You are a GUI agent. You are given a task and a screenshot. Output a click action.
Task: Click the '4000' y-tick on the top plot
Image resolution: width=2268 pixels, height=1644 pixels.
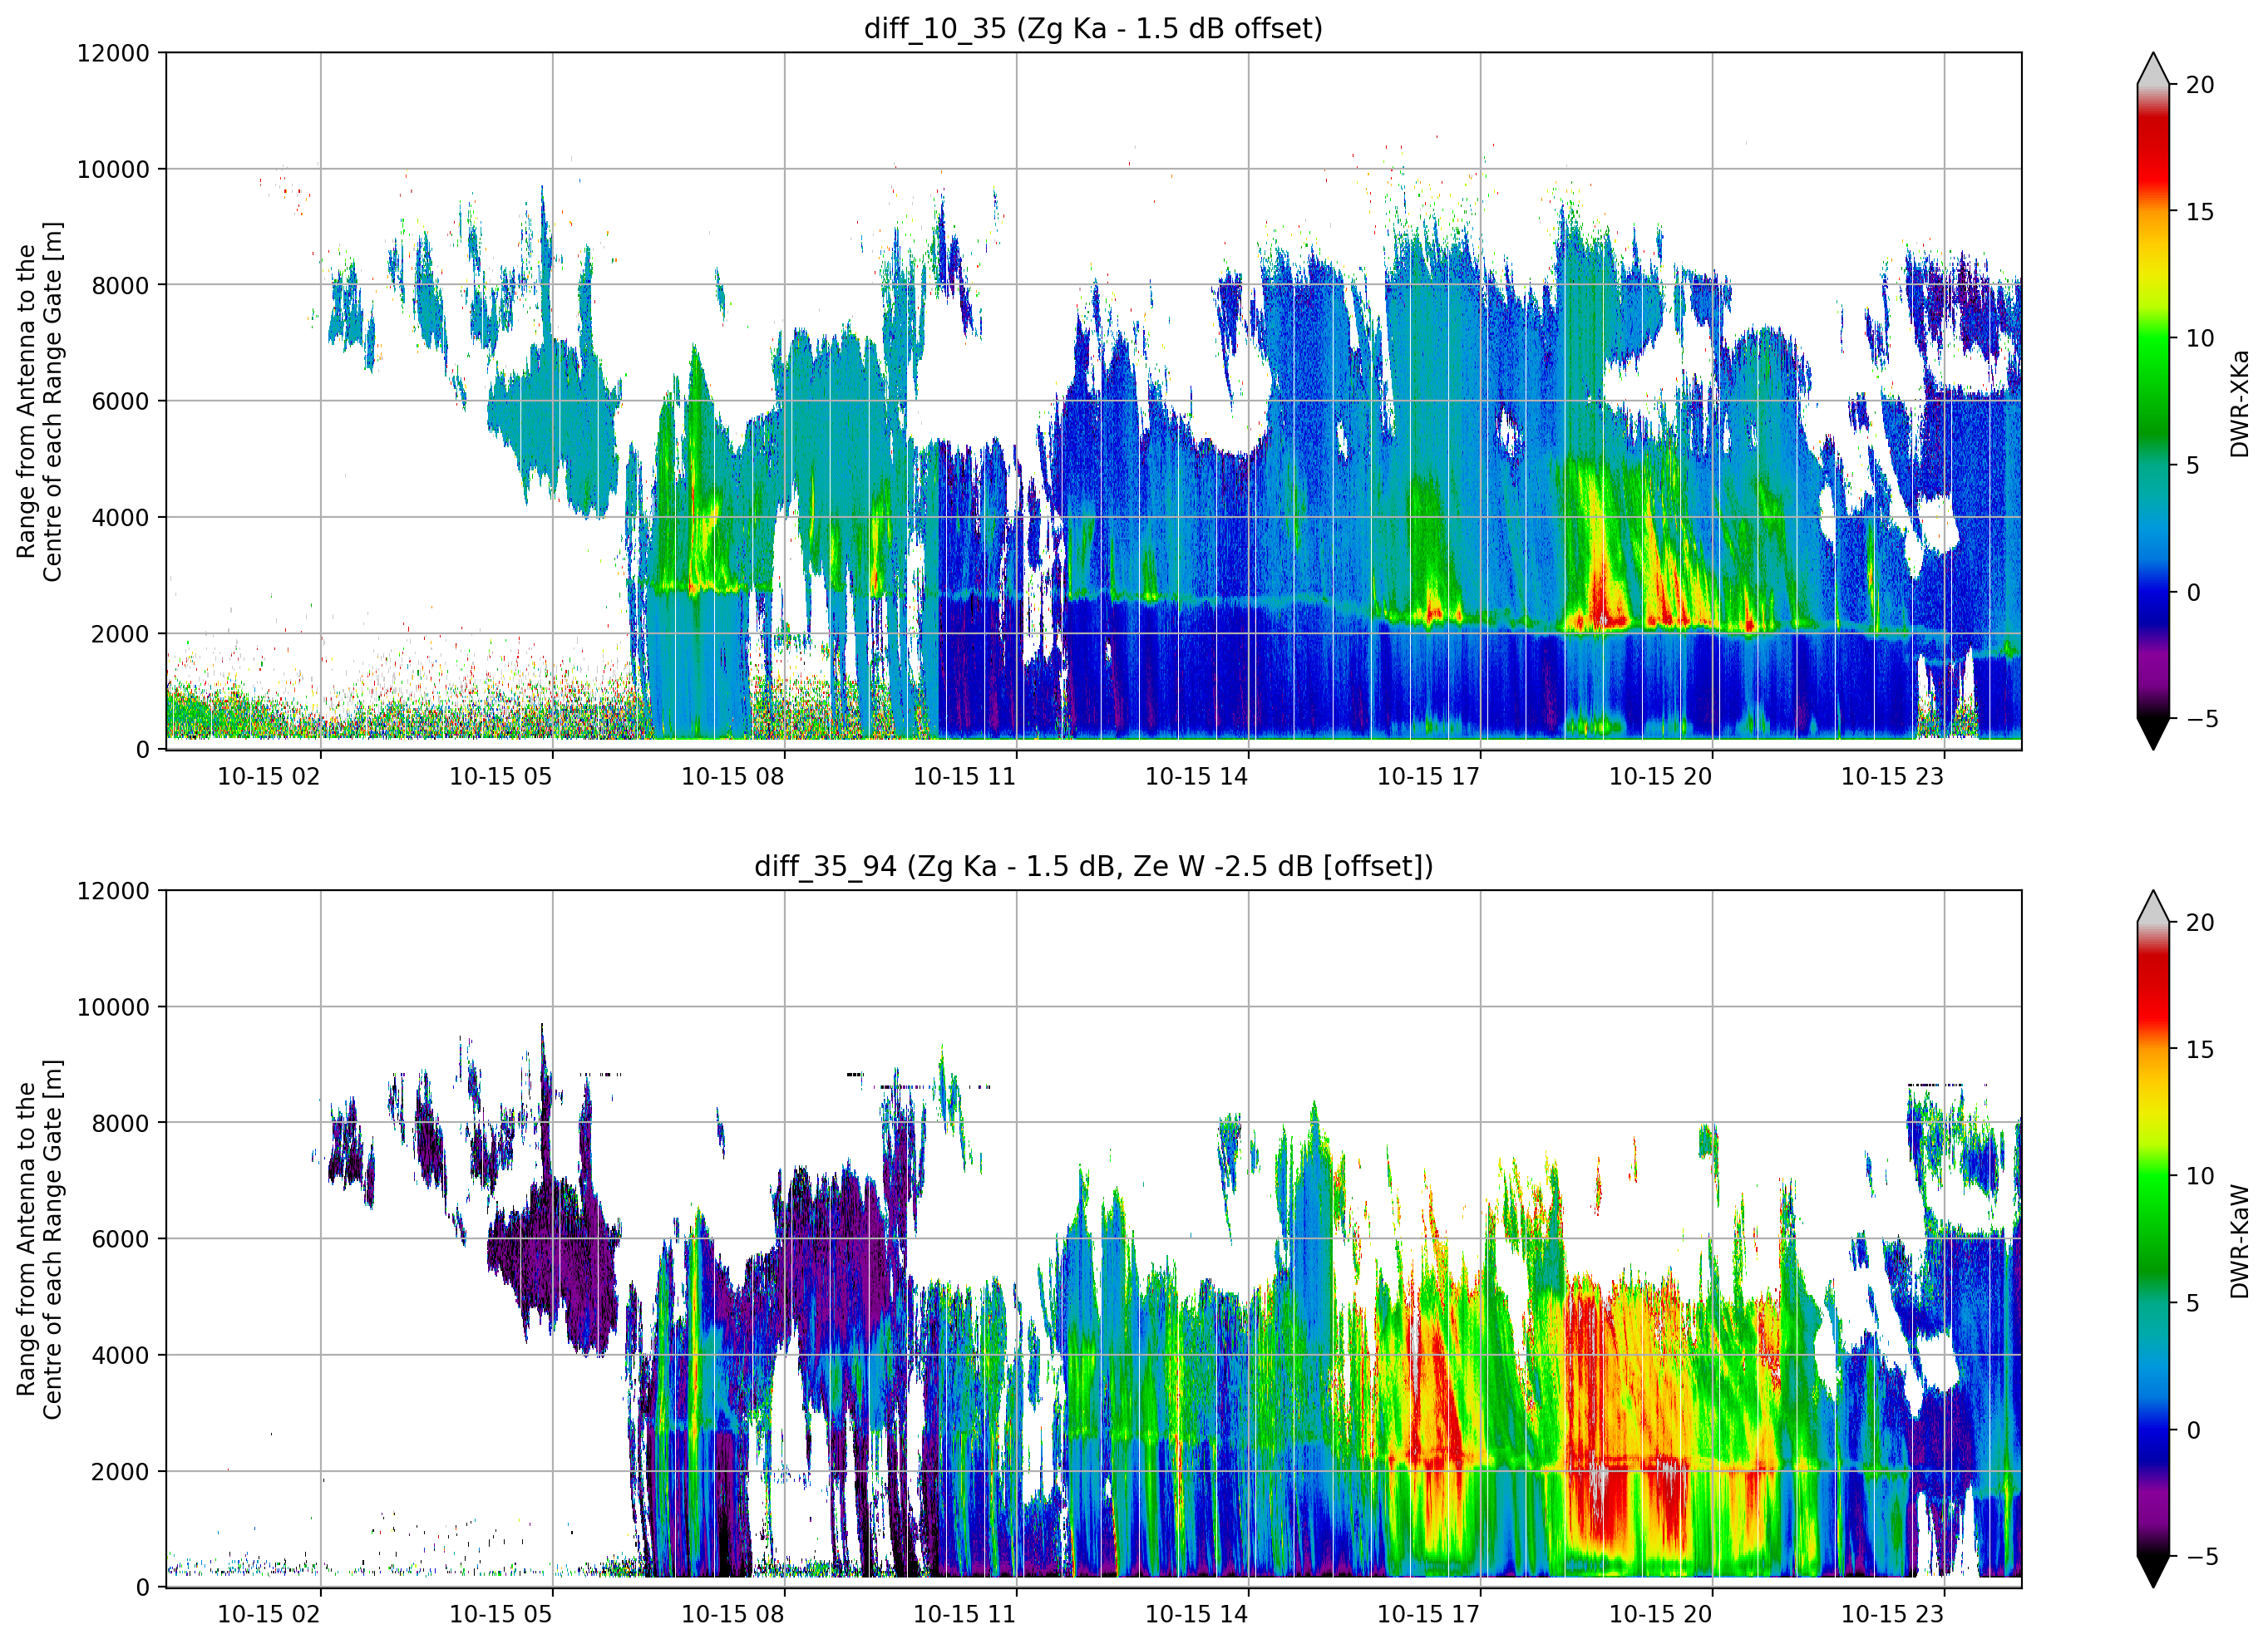120,517
